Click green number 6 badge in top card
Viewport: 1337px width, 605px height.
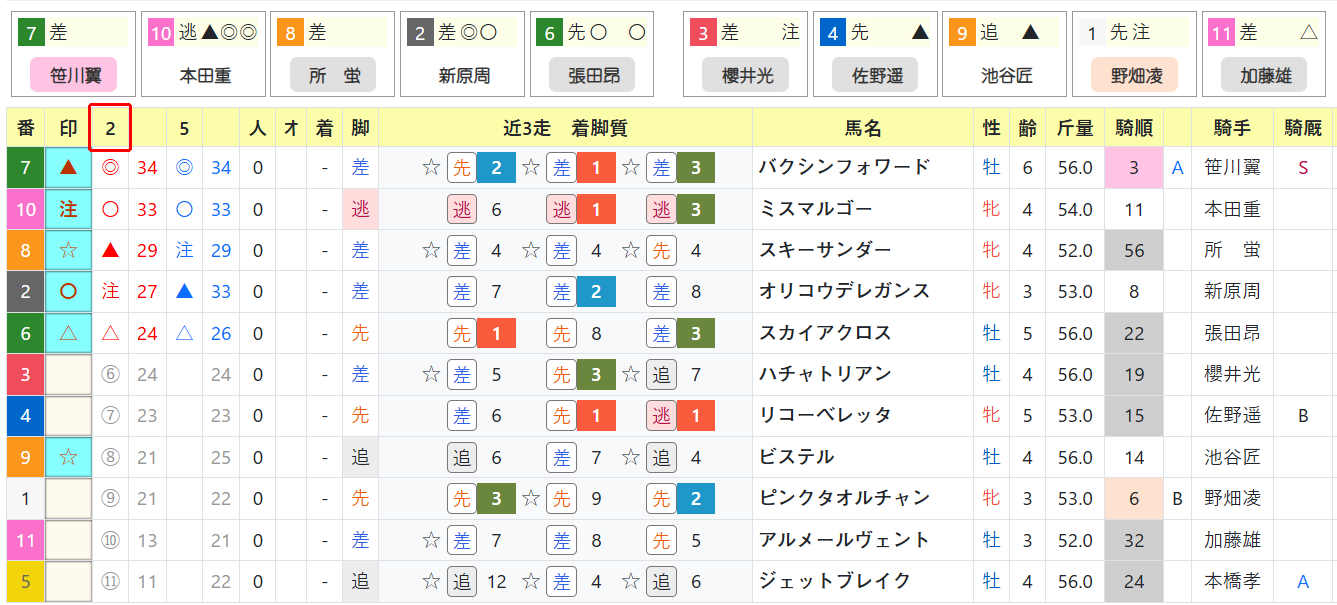(x=550, y=33)
